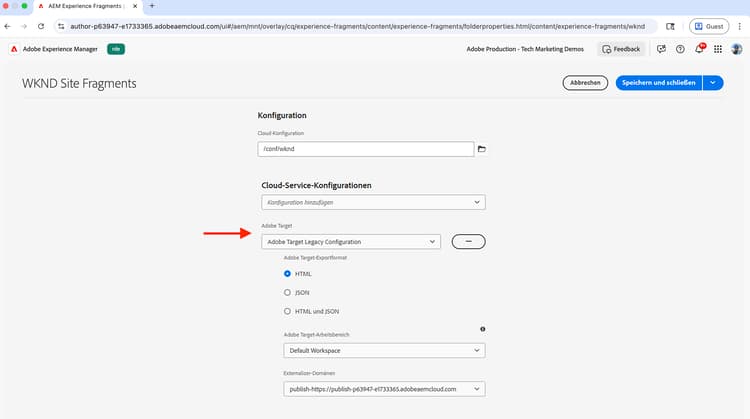The image size is (750, 419).
Task: View site information icon in address bar
Action: (61, 26)
